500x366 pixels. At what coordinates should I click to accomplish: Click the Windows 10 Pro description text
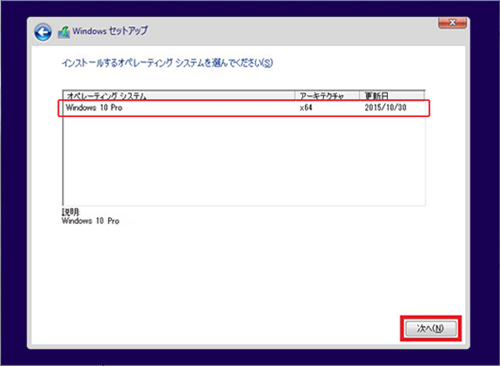pos(90,221)
